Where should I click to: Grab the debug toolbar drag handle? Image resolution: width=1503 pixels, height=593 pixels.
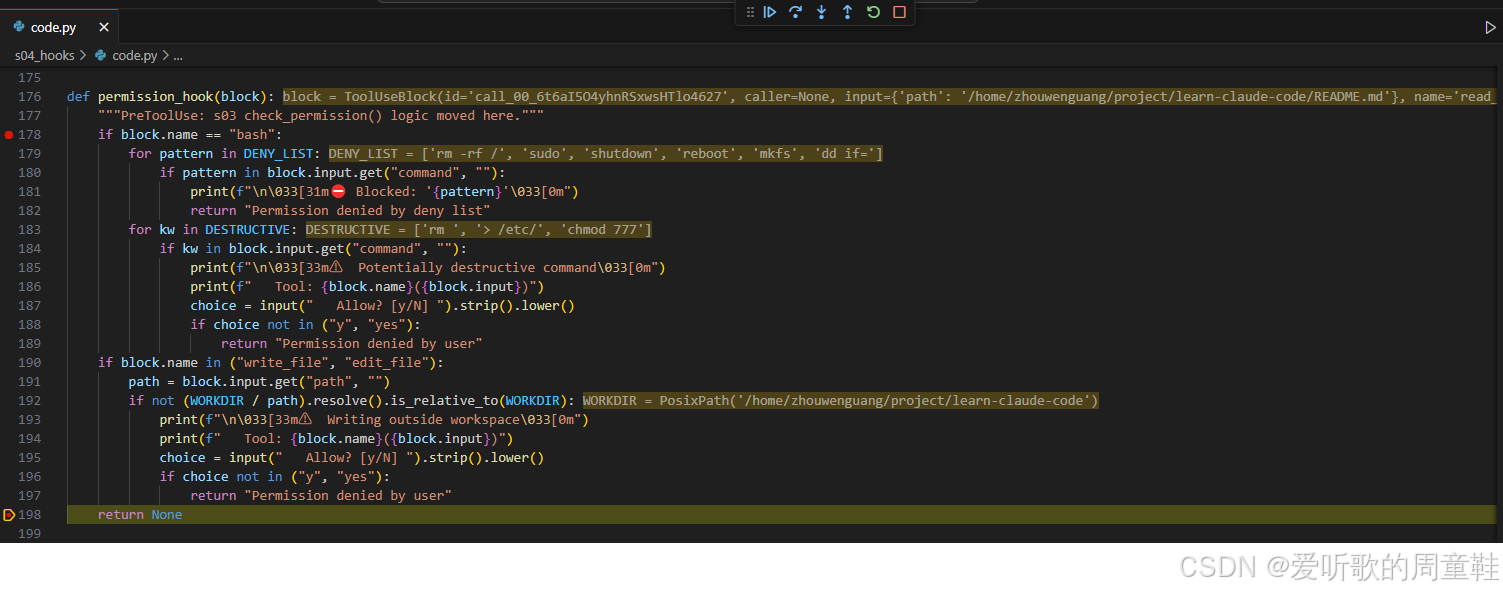point(750,12)
